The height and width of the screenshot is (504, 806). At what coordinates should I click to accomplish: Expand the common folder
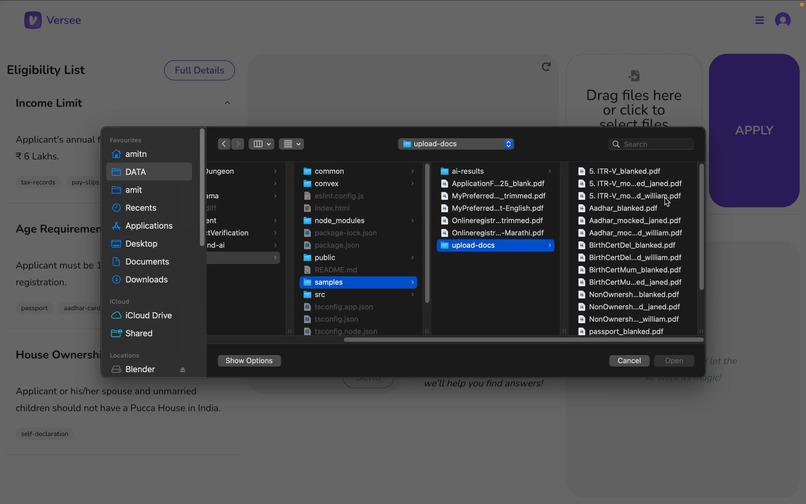358,171
